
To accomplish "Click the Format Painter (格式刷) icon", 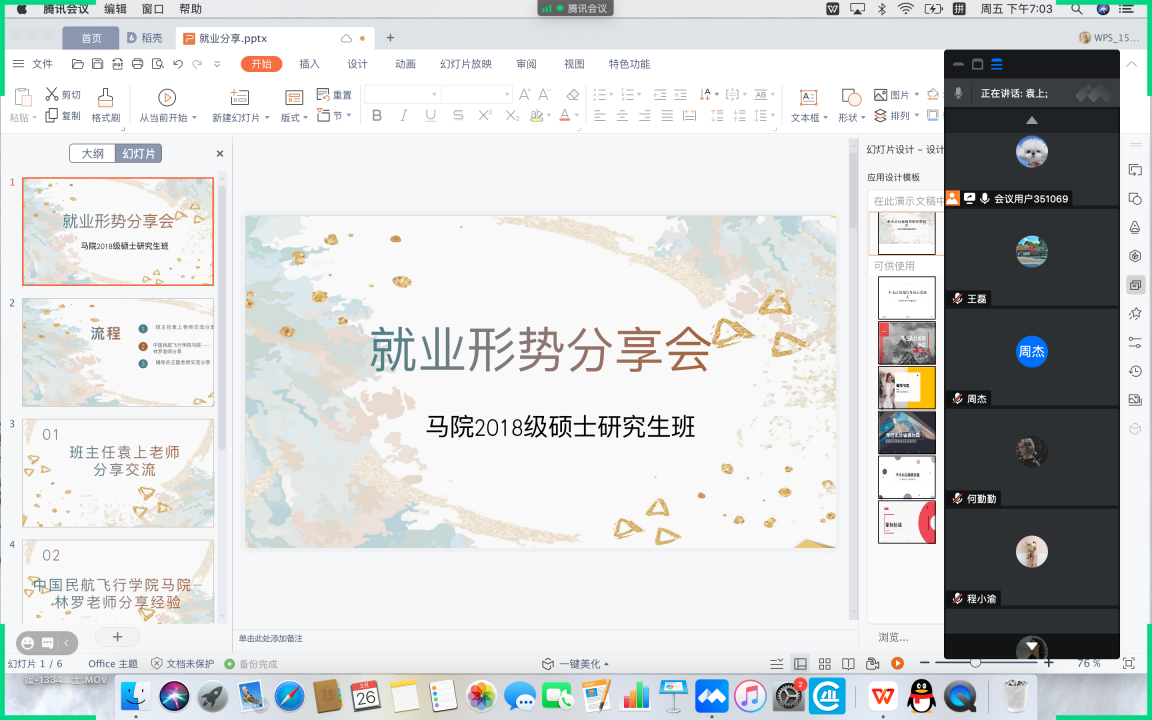I will [106, 98].
